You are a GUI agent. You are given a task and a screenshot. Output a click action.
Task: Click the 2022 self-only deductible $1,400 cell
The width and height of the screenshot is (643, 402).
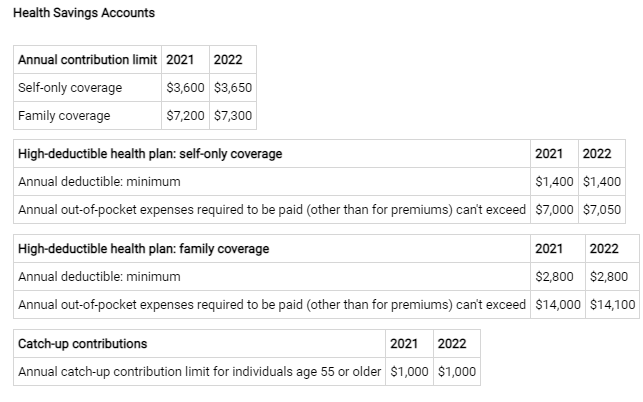(601, 182)
